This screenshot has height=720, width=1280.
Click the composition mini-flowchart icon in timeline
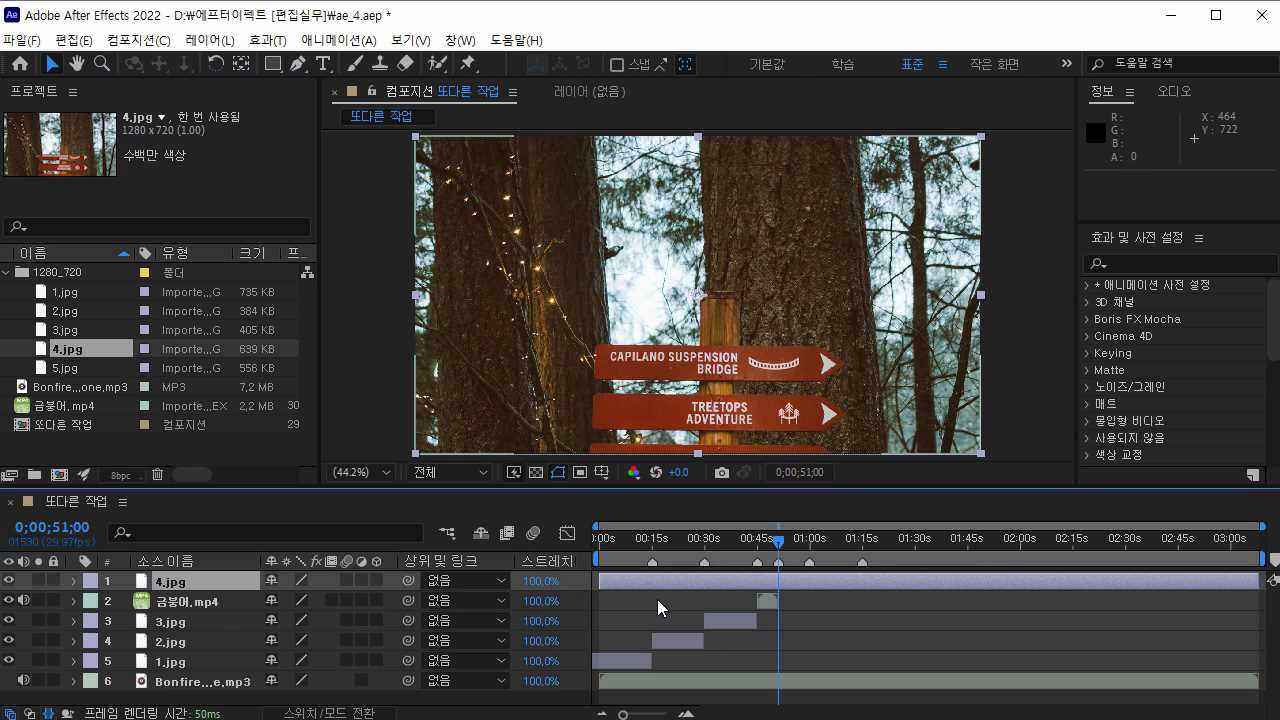[447, 533]
